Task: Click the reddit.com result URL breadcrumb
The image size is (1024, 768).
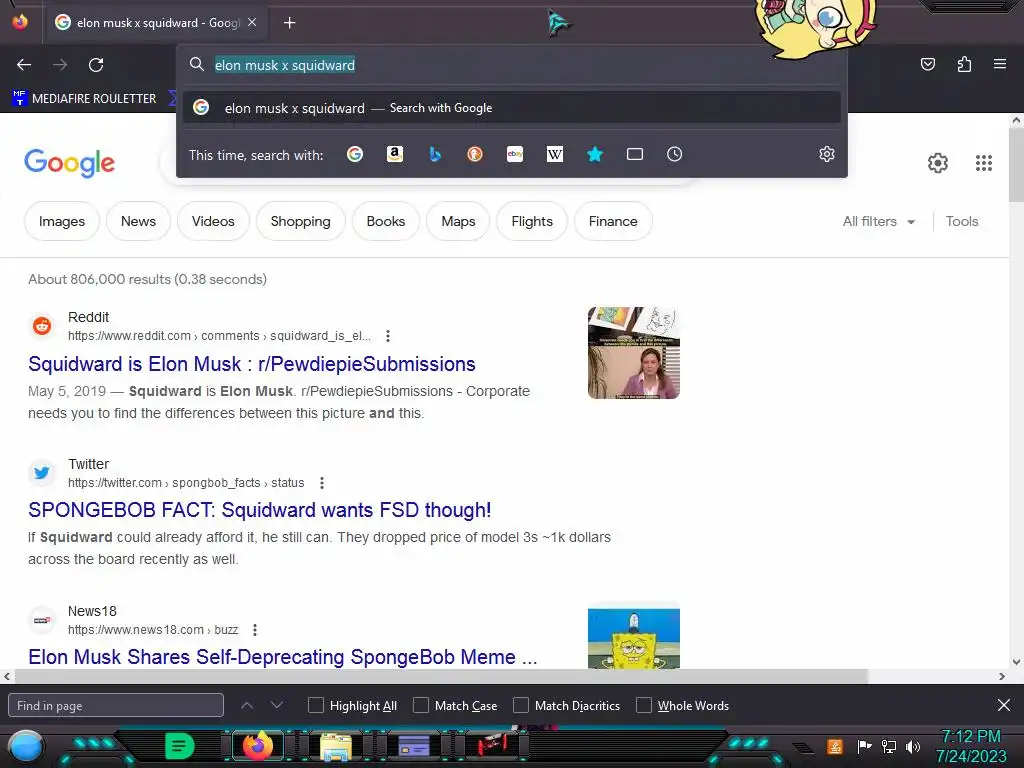Action: pyautogui.click(x=219, y=336)
